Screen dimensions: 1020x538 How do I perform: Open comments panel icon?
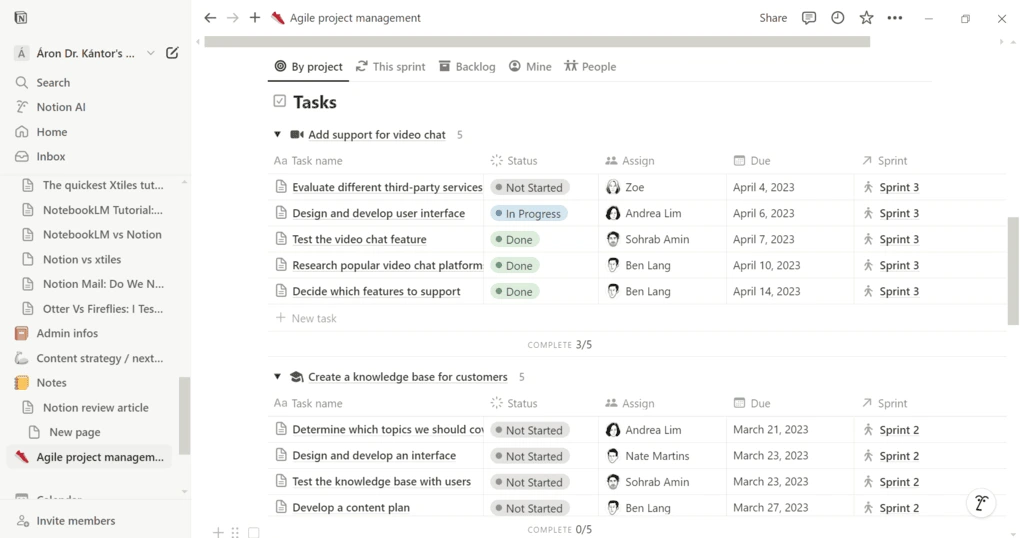coord(809,18)
